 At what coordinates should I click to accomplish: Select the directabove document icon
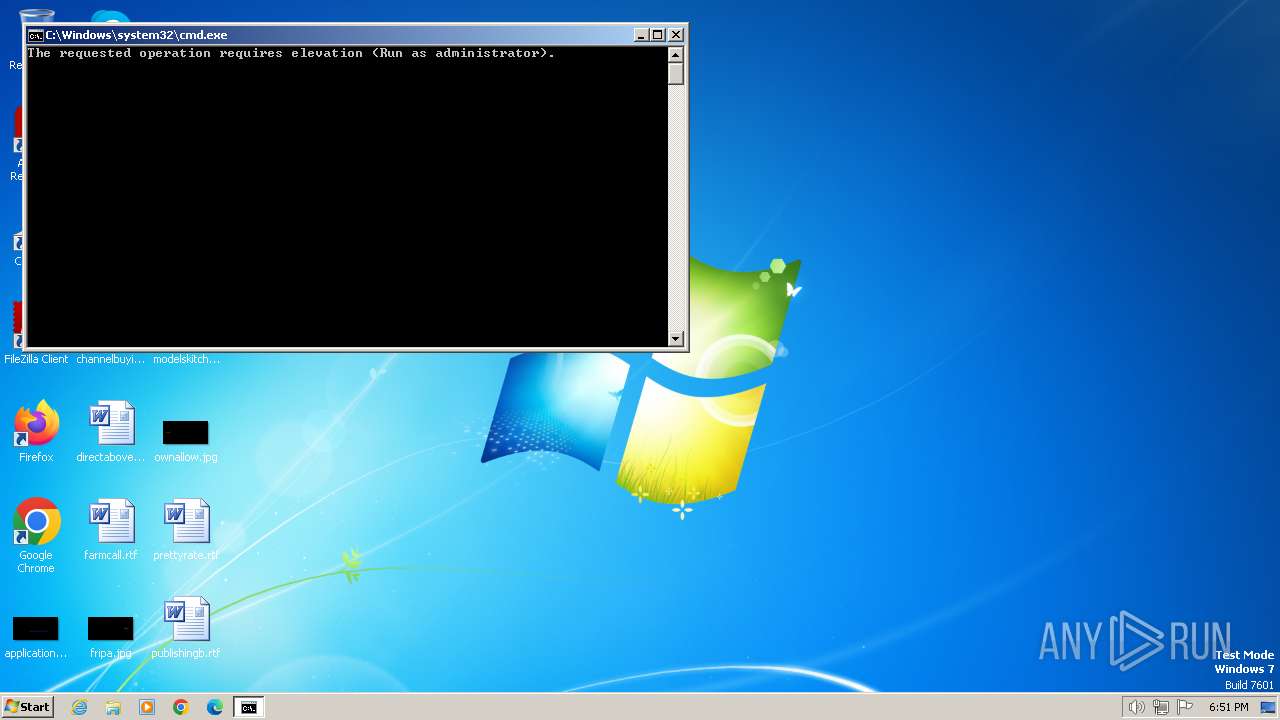point(111,432)
